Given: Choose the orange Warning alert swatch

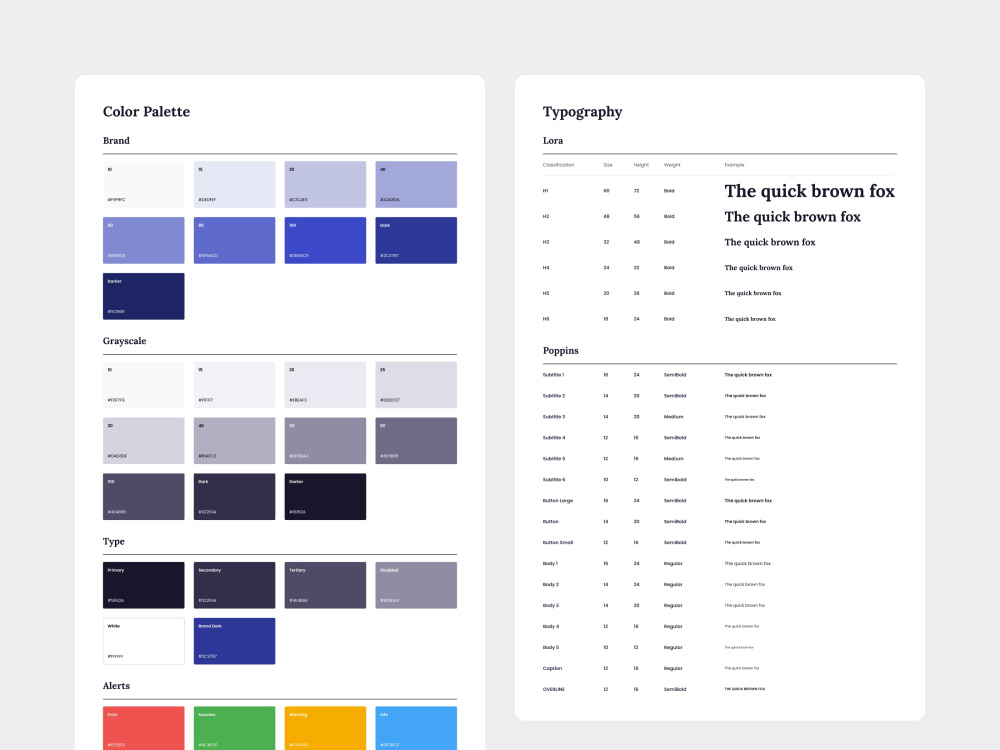Looking at the screenshot, I should (325, 728).
